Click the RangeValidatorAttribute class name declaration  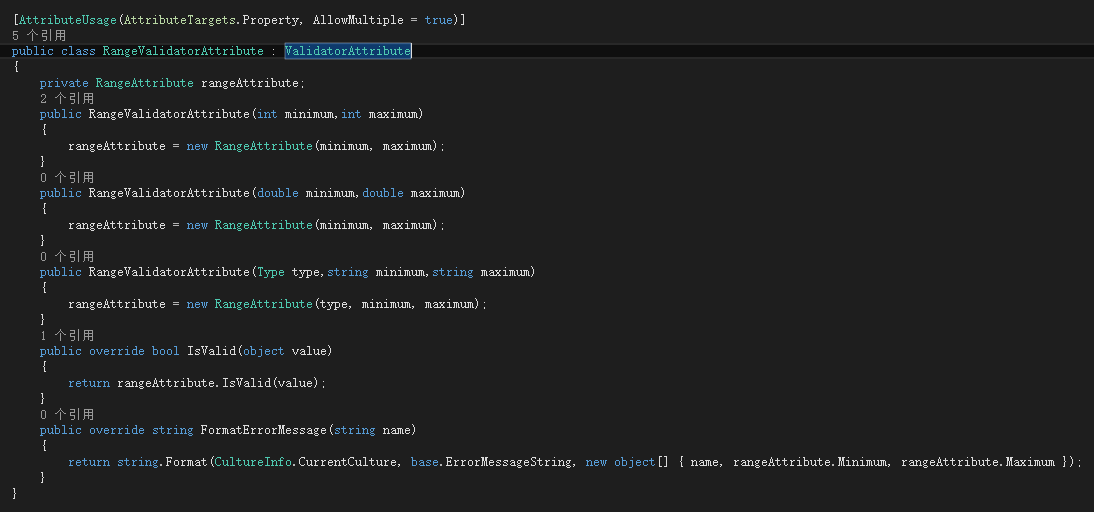183,51
